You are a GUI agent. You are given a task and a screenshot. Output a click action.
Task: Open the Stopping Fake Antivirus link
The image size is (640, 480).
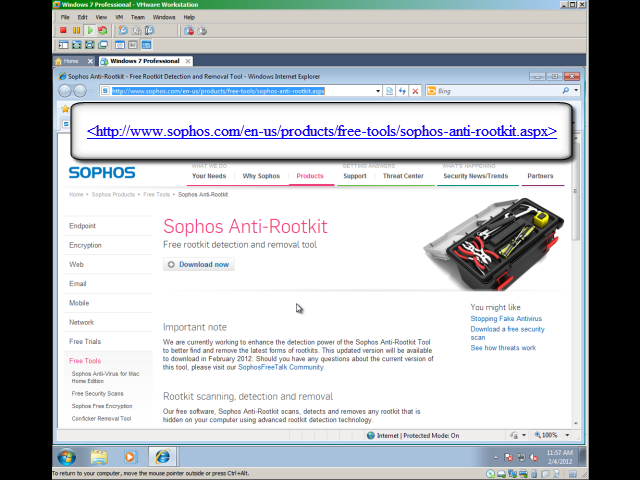click(506, 318)
